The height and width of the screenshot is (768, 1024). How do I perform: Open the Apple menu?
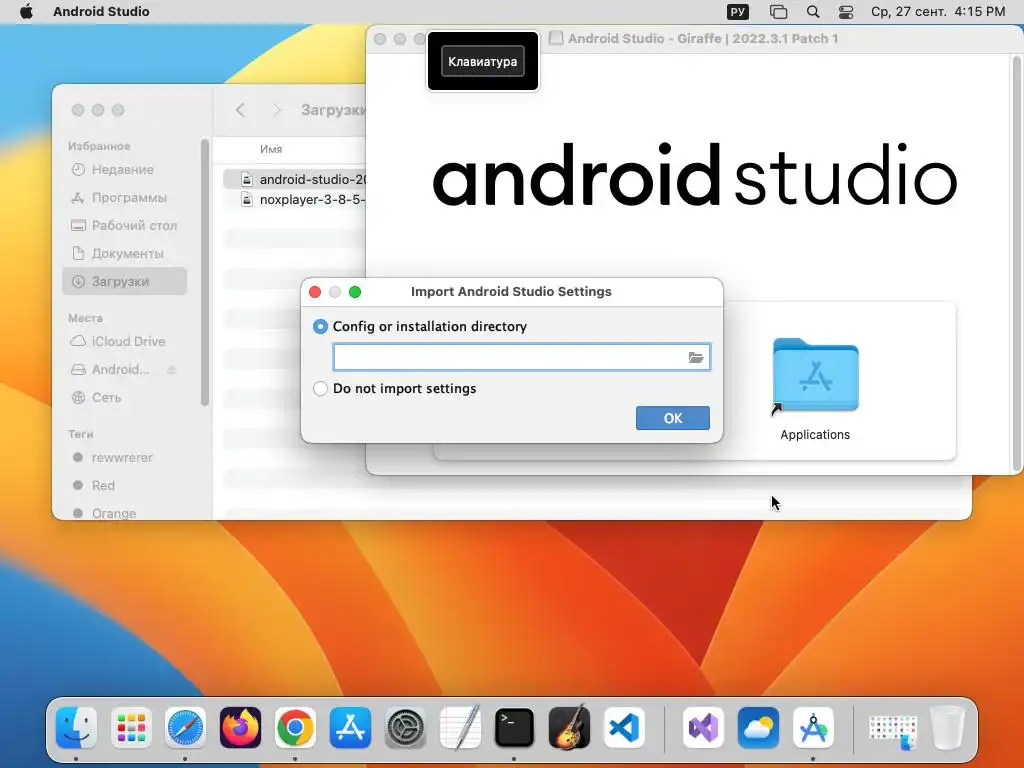pos(26,12)
